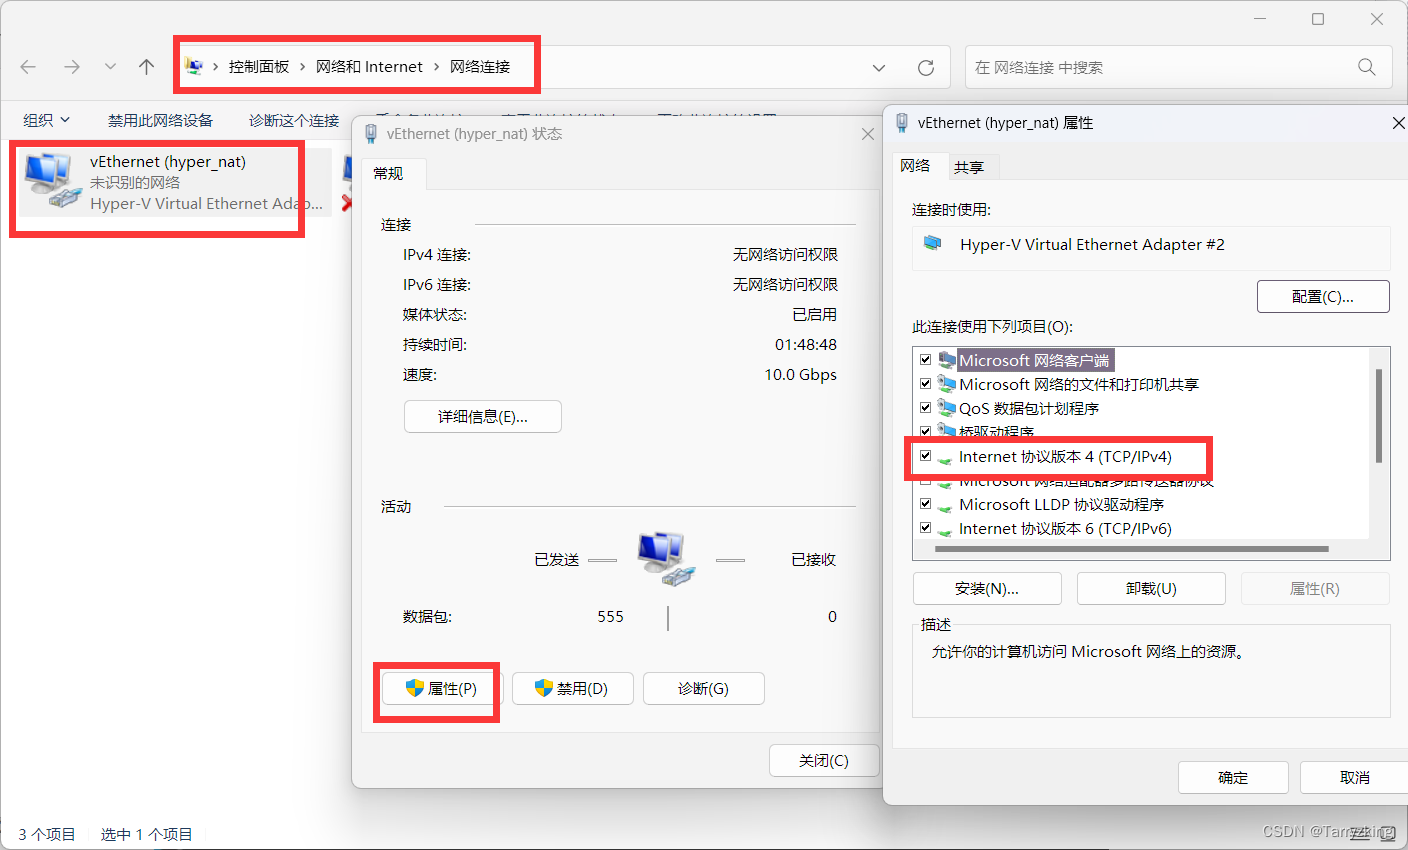Click the 控制面板 breadcrumb
The width and height of the screenshot is (1408, 850).
[x=258, y=67]
